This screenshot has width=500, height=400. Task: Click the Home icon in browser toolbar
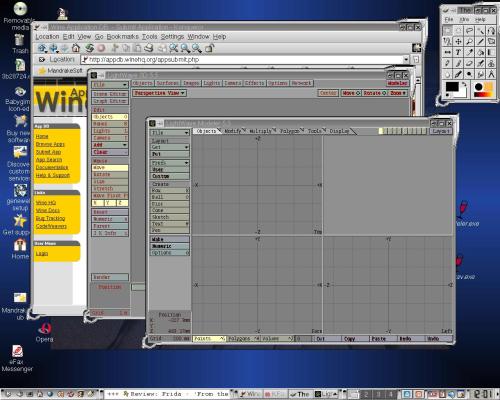coord(76,48)
